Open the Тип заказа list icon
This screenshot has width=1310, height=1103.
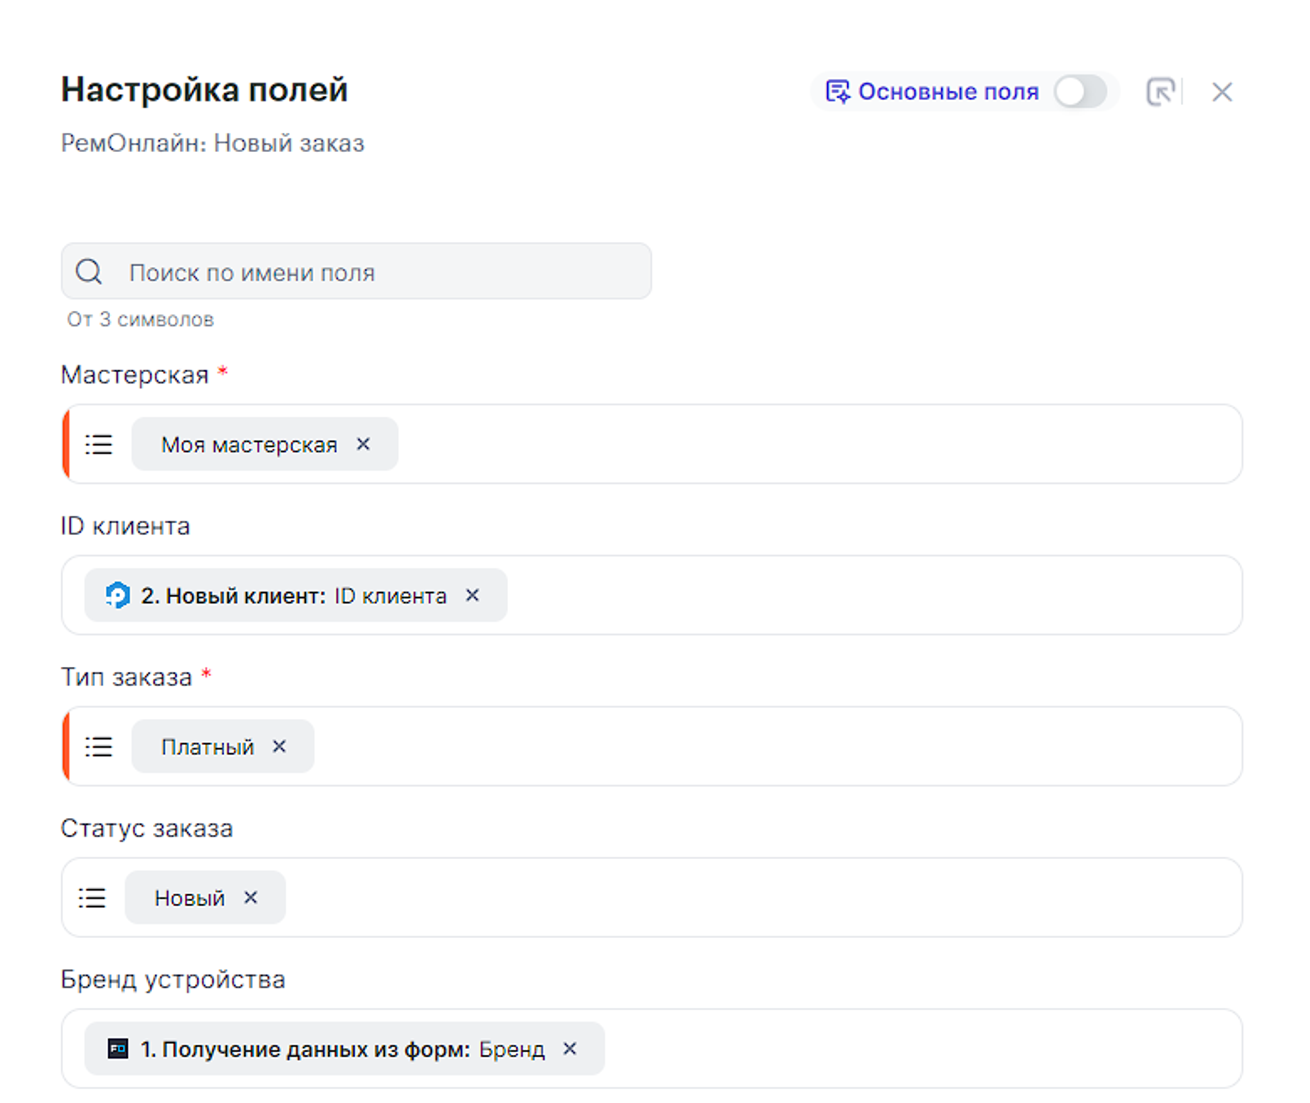tap(99, 747)
